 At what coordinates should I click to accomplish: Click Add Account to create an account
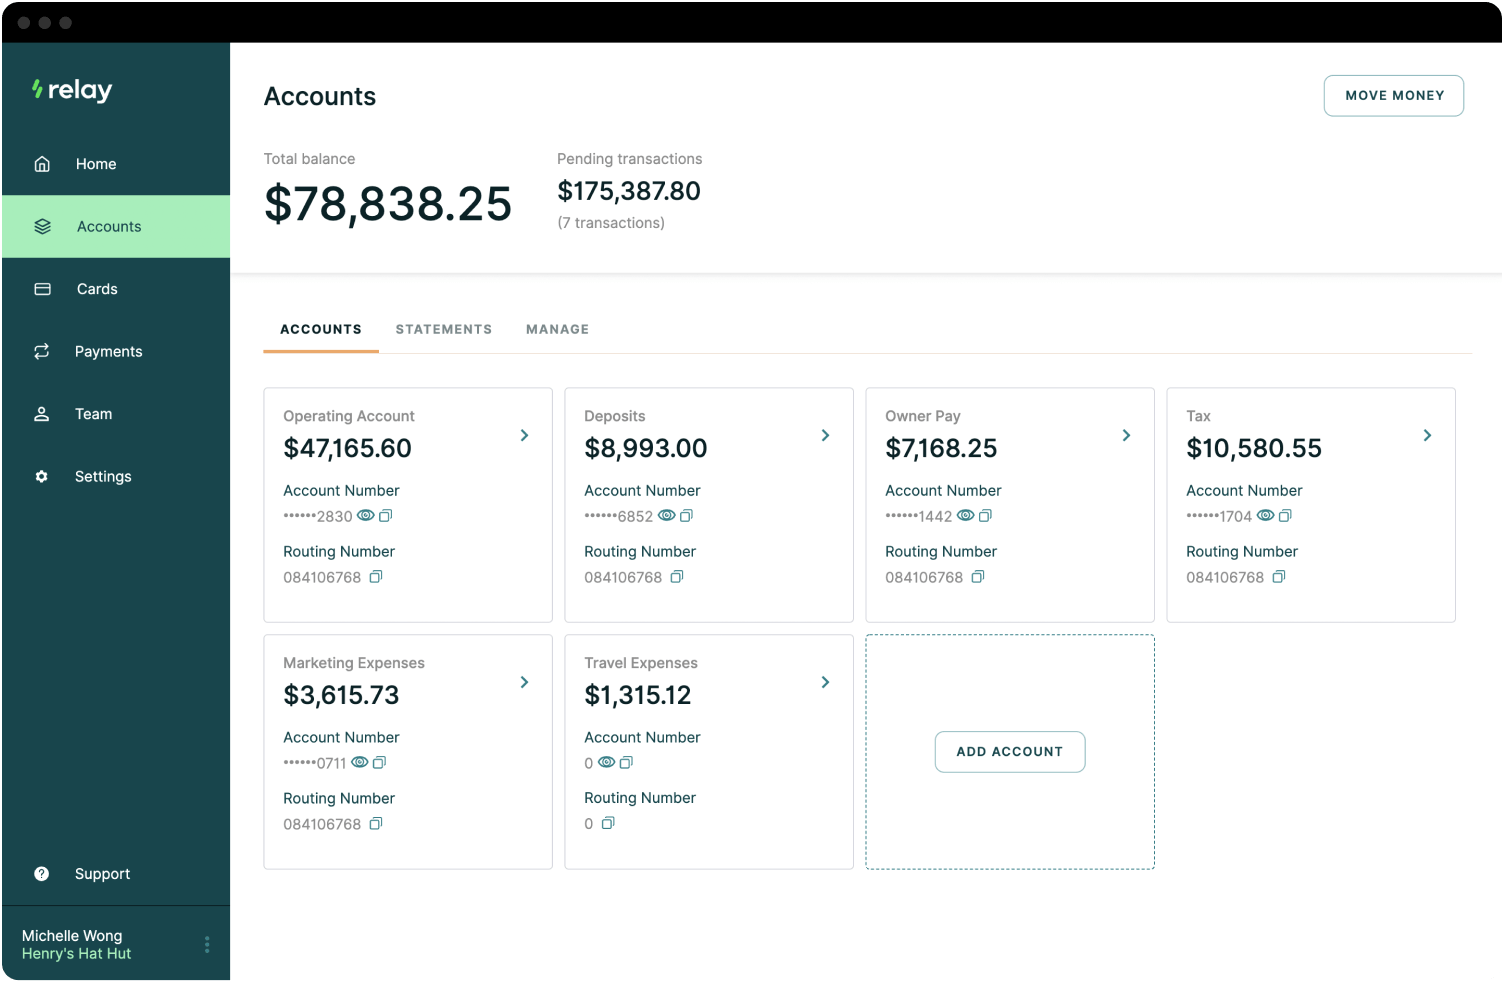1009,751
